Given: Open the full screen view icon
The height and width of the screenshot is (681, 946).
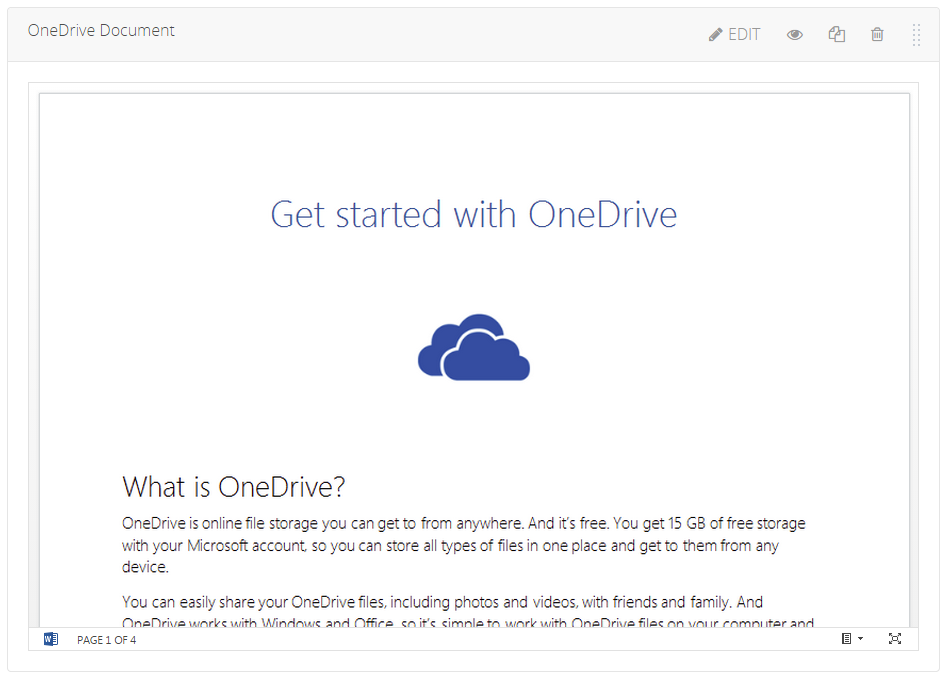Looking at the screenshot, I should coord(895,638).
